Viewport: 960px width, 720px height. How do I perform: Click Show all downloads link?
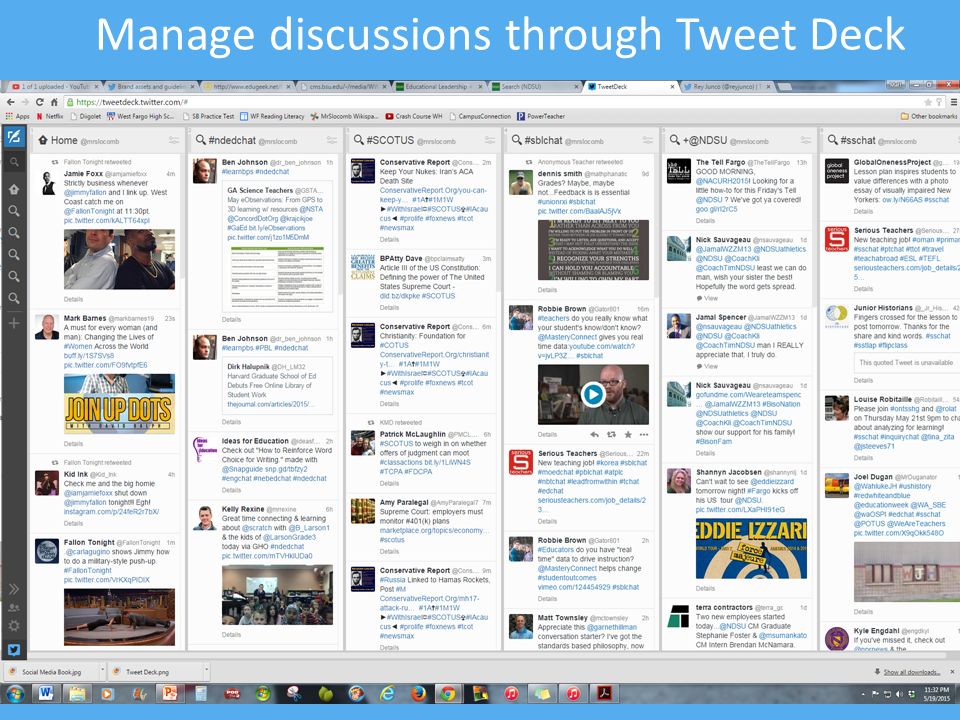pyautogui.click(x=911, y=672)
